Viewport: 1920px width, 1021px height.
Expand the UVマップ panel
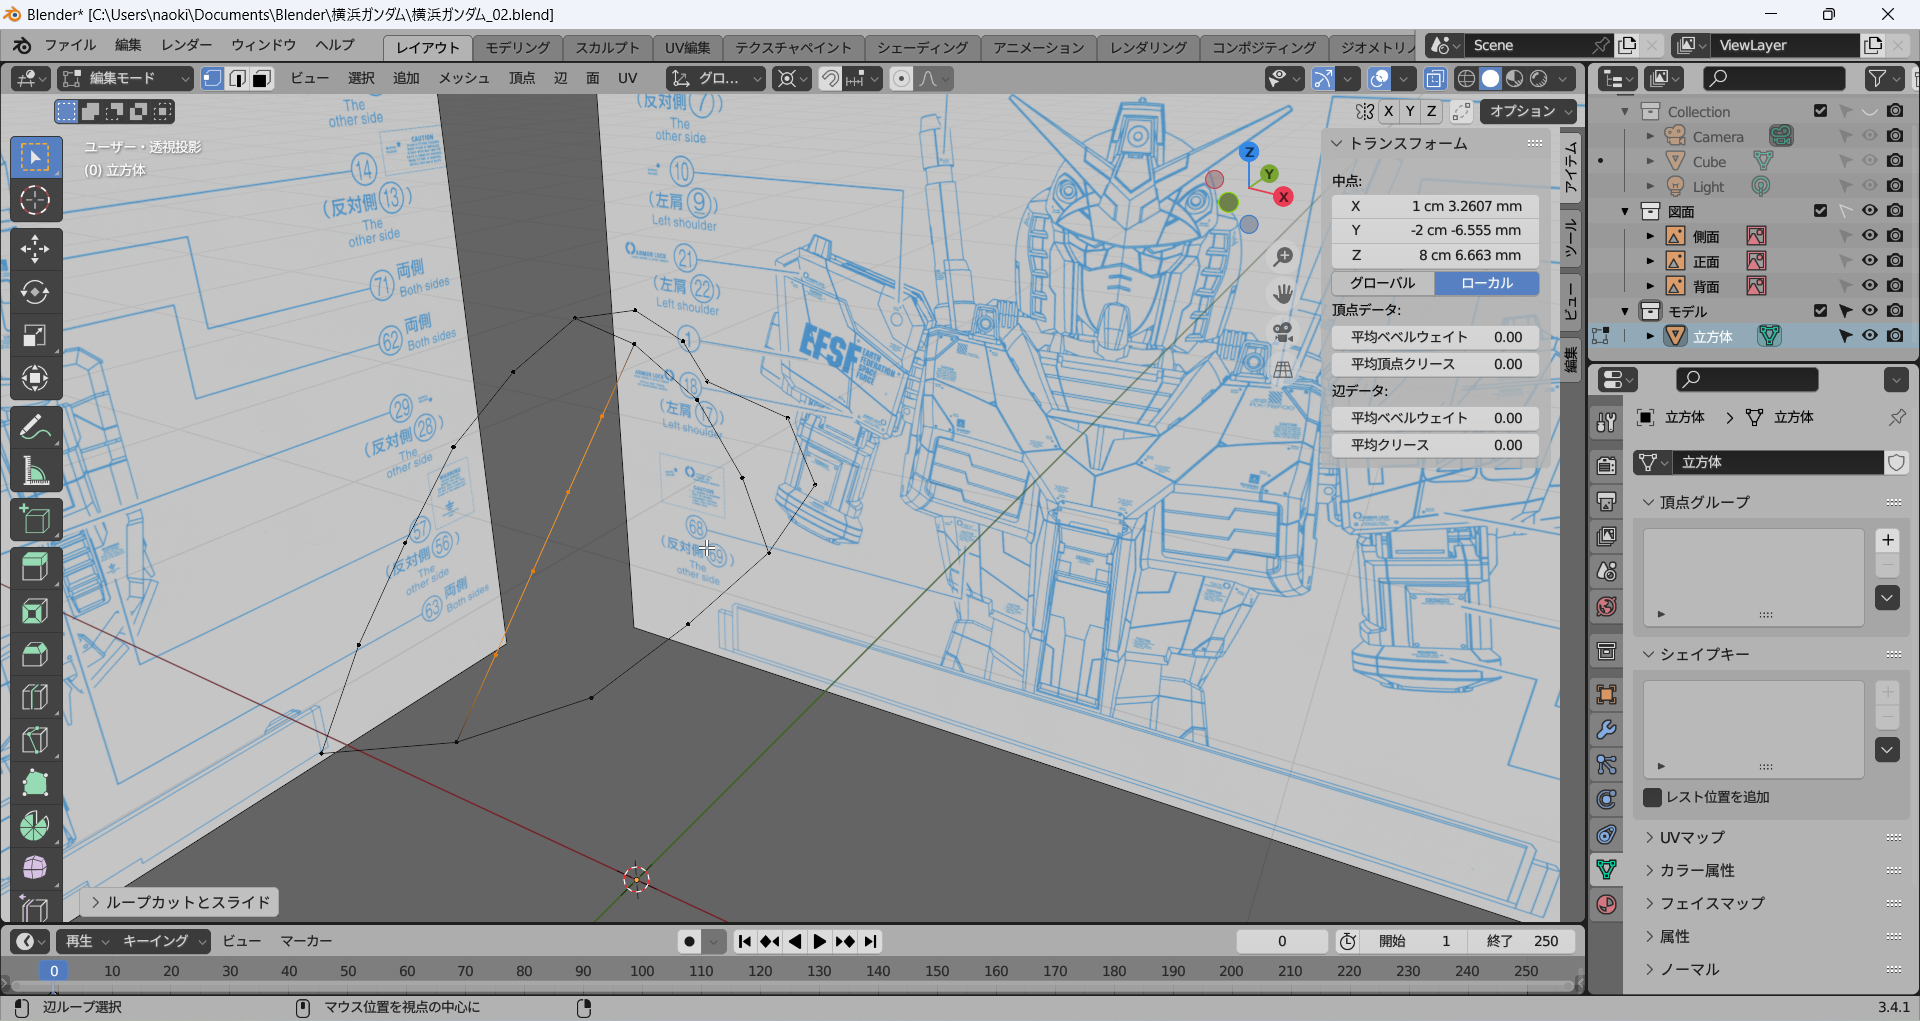[x=1692, y=837]
